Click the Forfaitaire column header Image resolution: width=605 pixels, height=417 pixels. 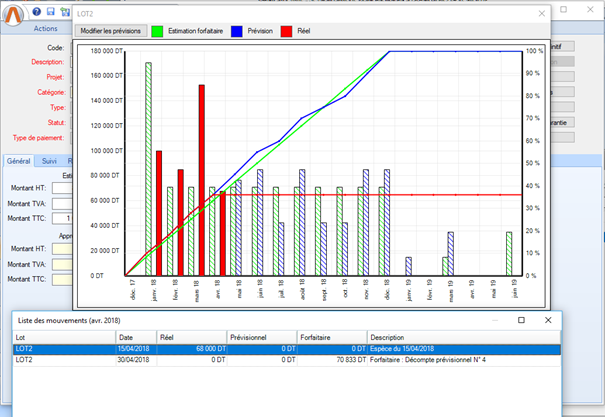tap(332, 337)
